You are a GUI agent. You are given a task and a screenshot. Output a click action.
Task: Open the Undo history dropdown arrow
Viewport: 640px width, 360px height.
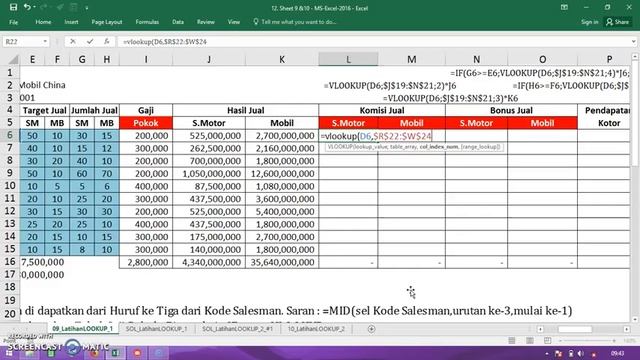click(x=34, y=7)
